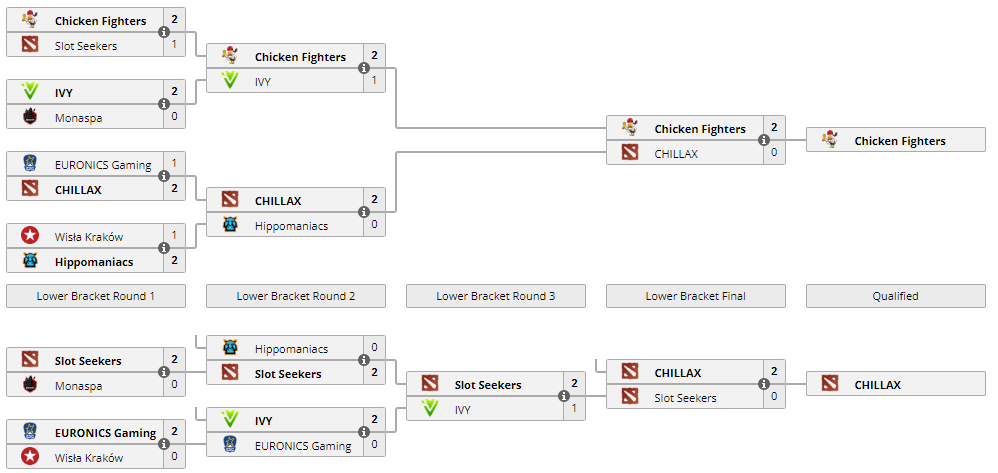Screen dimensions: 998x473
Task: Click CHILLAX logo in lower Qualified slot
Action: 830,384
